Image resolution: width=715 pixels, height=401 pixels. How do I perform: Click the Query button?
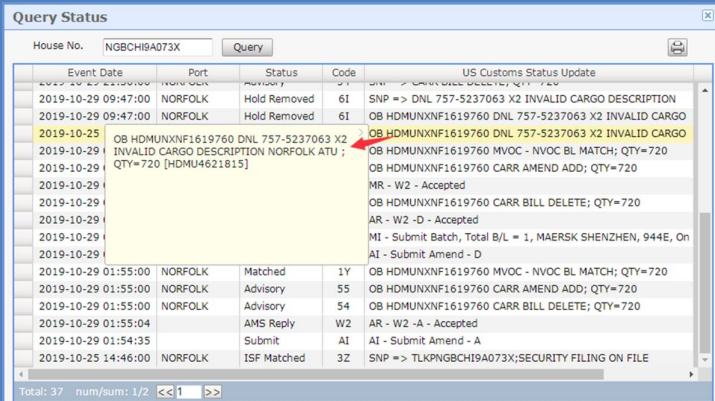pyautogui.click(x=248, y=47)
